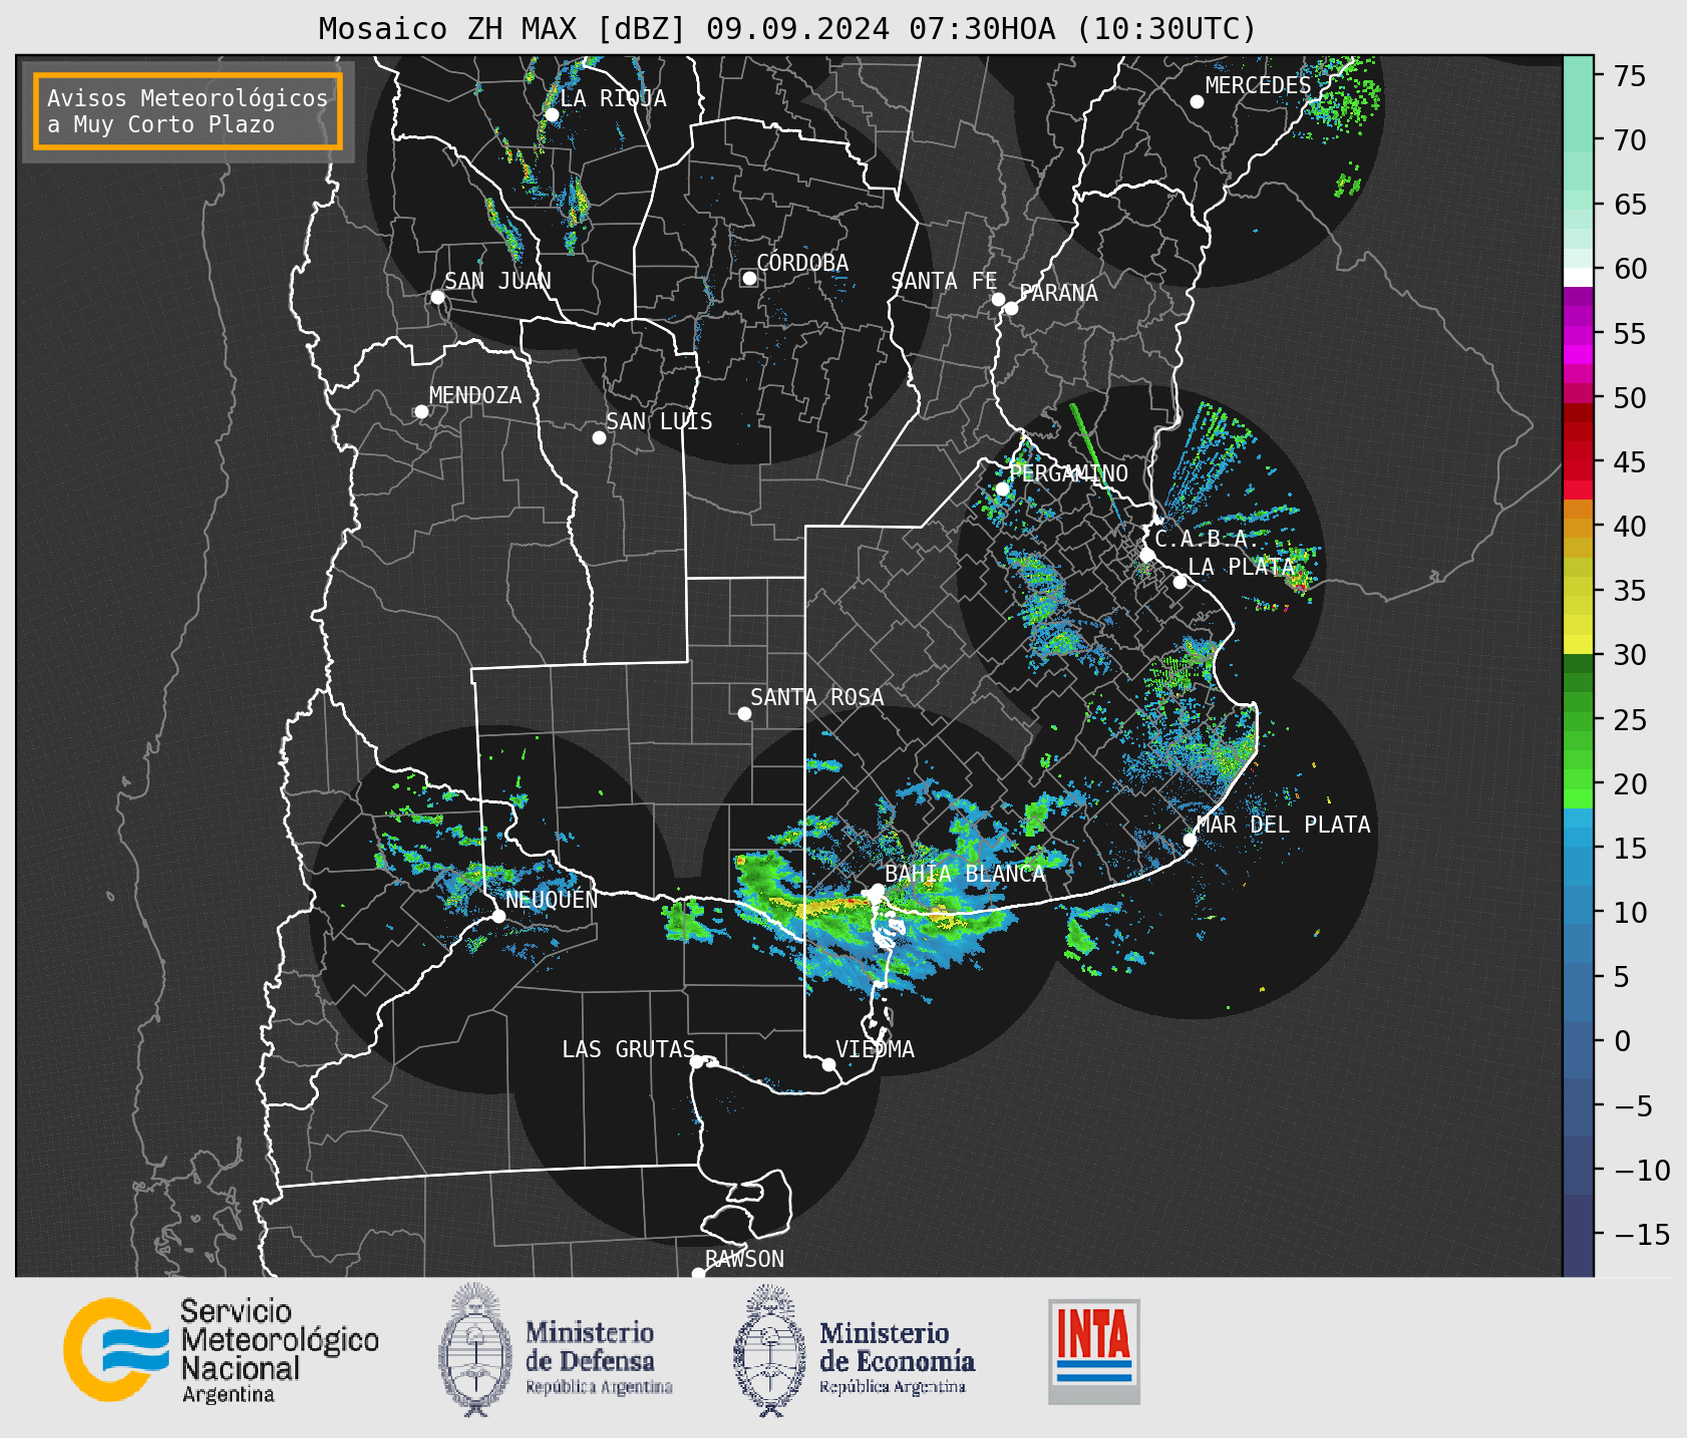Click the Servicio Meteorológico Nacional logo
Viewport: 1687px width, 1438px height.
click(x=117, y=1349)
